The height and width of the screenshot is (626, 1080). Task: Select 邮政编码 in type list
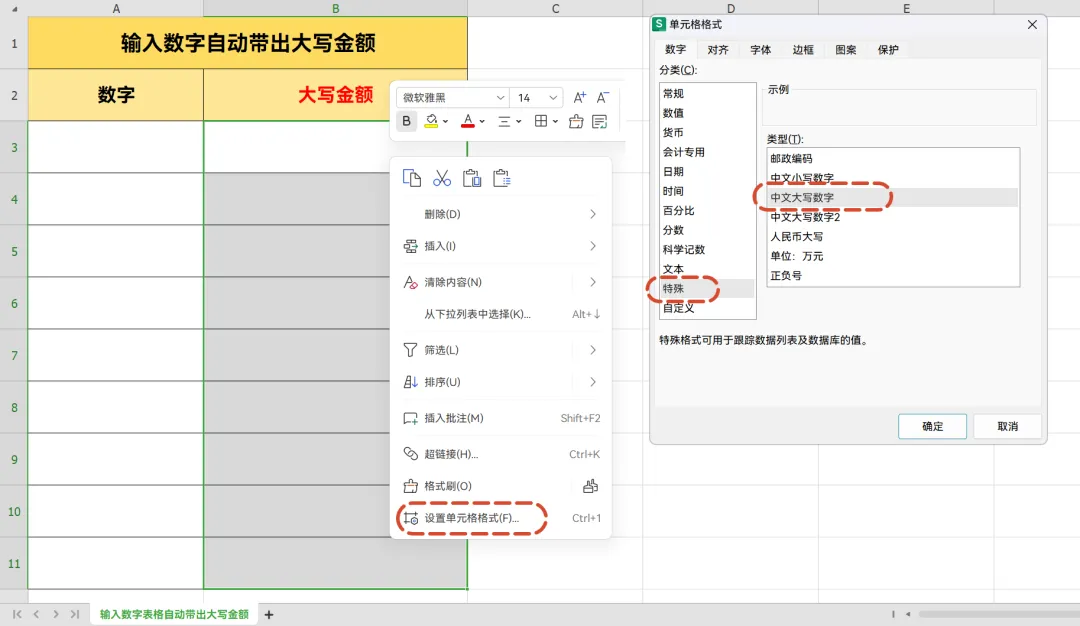click(x=893, y=158)
